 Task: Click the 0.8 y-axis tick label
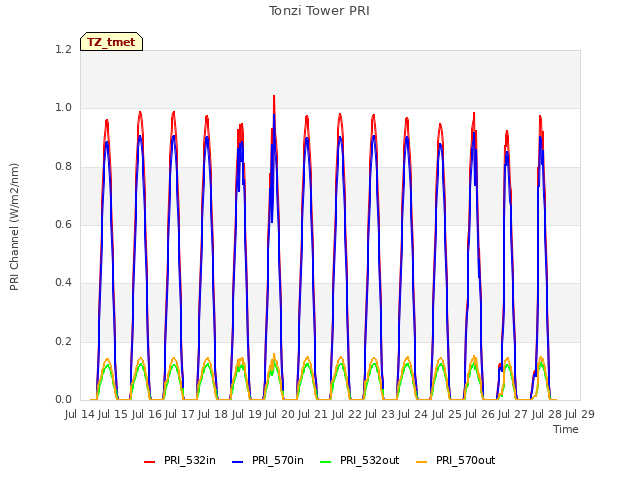click(63, 166)
